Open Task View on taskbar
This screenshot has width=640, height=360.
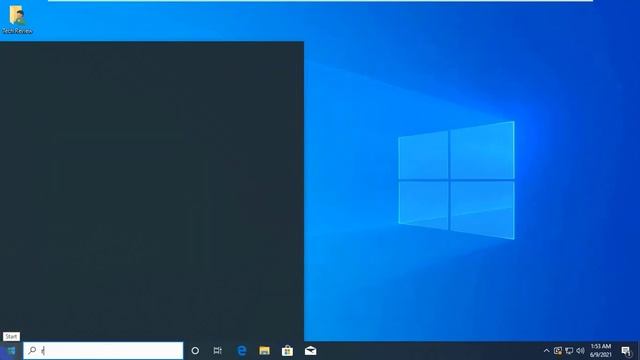tap(218, 351)
